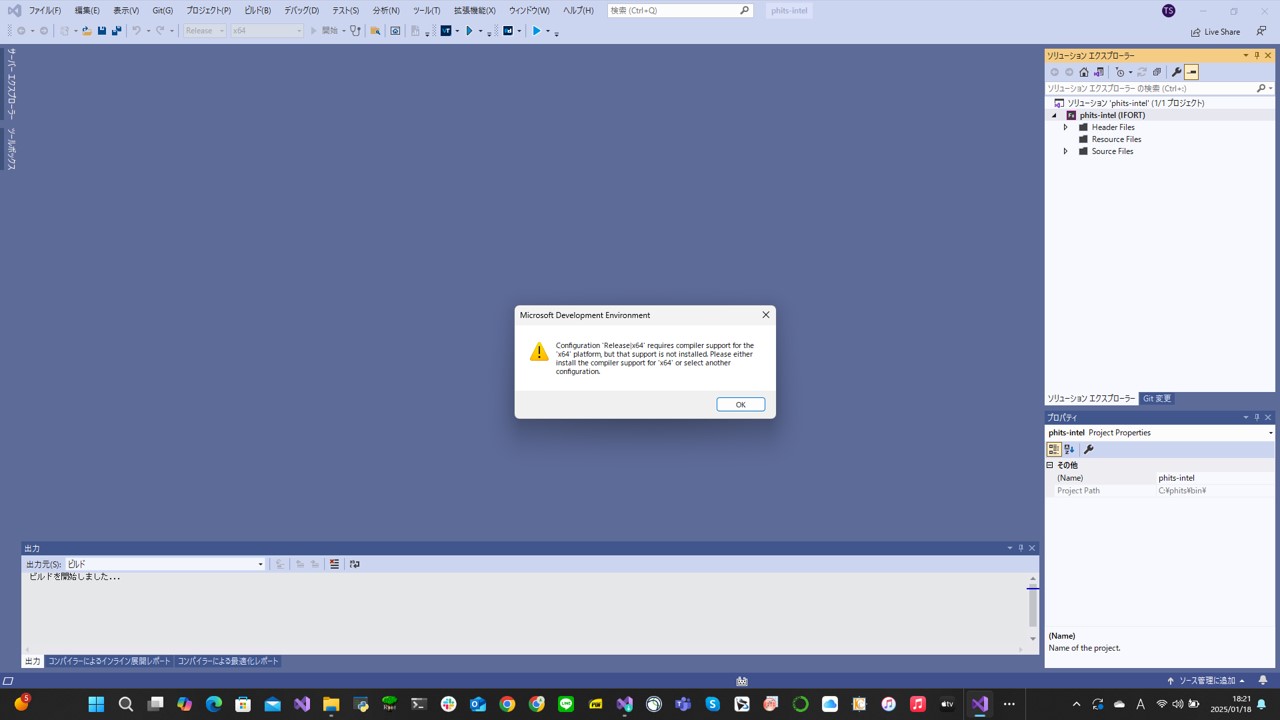Click the output panel vertical scrollbar
The width and height of the screenshot is (1280, 720).
(1033, 610)
